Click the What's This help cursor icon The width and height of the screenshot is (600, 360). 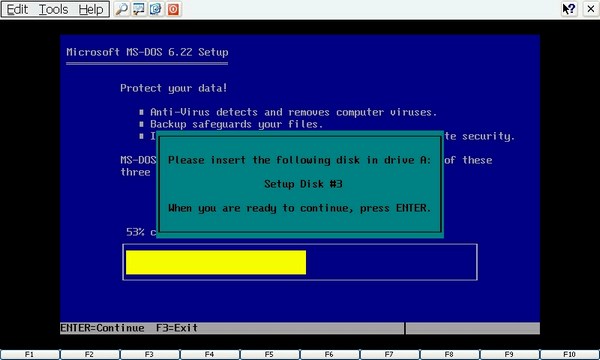(x=569, y=9)
